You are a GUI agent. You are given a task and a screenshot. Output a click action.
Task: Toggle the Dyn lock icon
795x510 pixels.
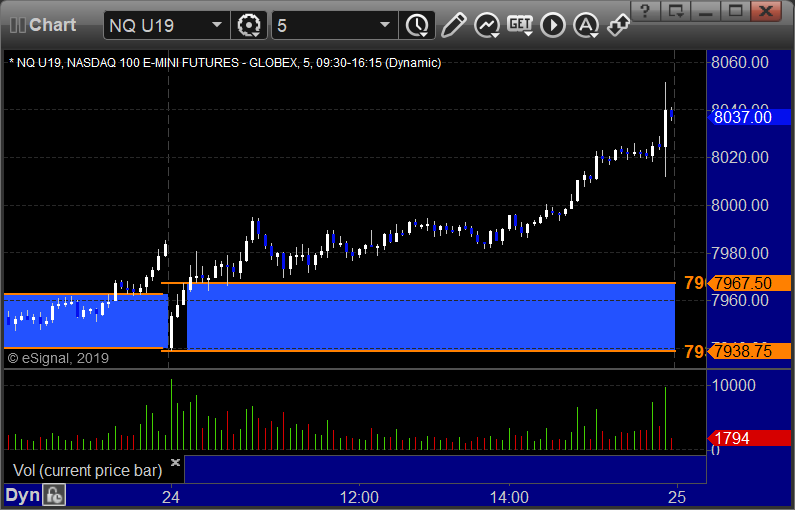(x=54, y=495)
